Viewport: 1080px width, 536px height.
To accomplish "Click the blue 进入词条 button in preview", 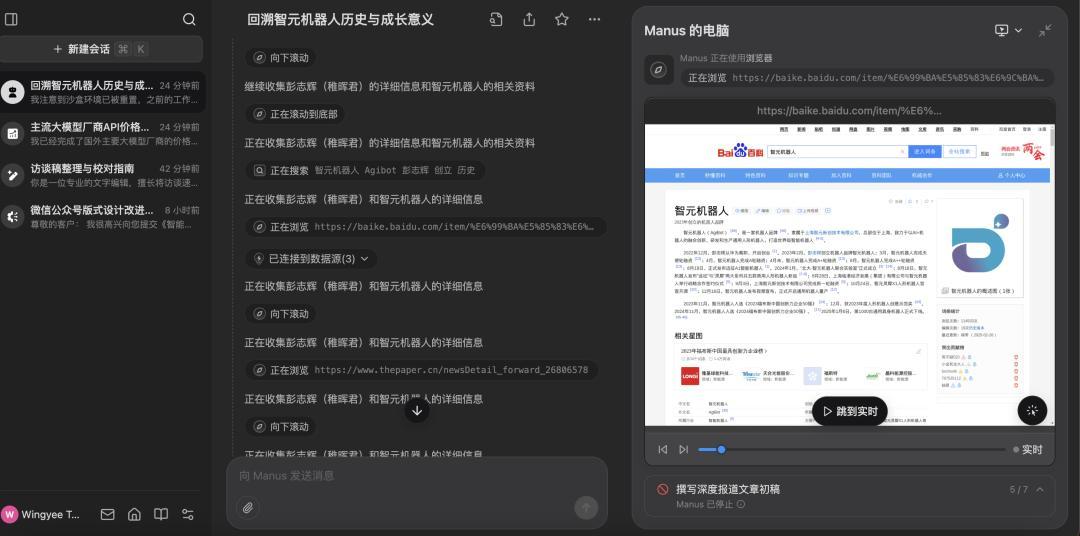I will point(924,151).
